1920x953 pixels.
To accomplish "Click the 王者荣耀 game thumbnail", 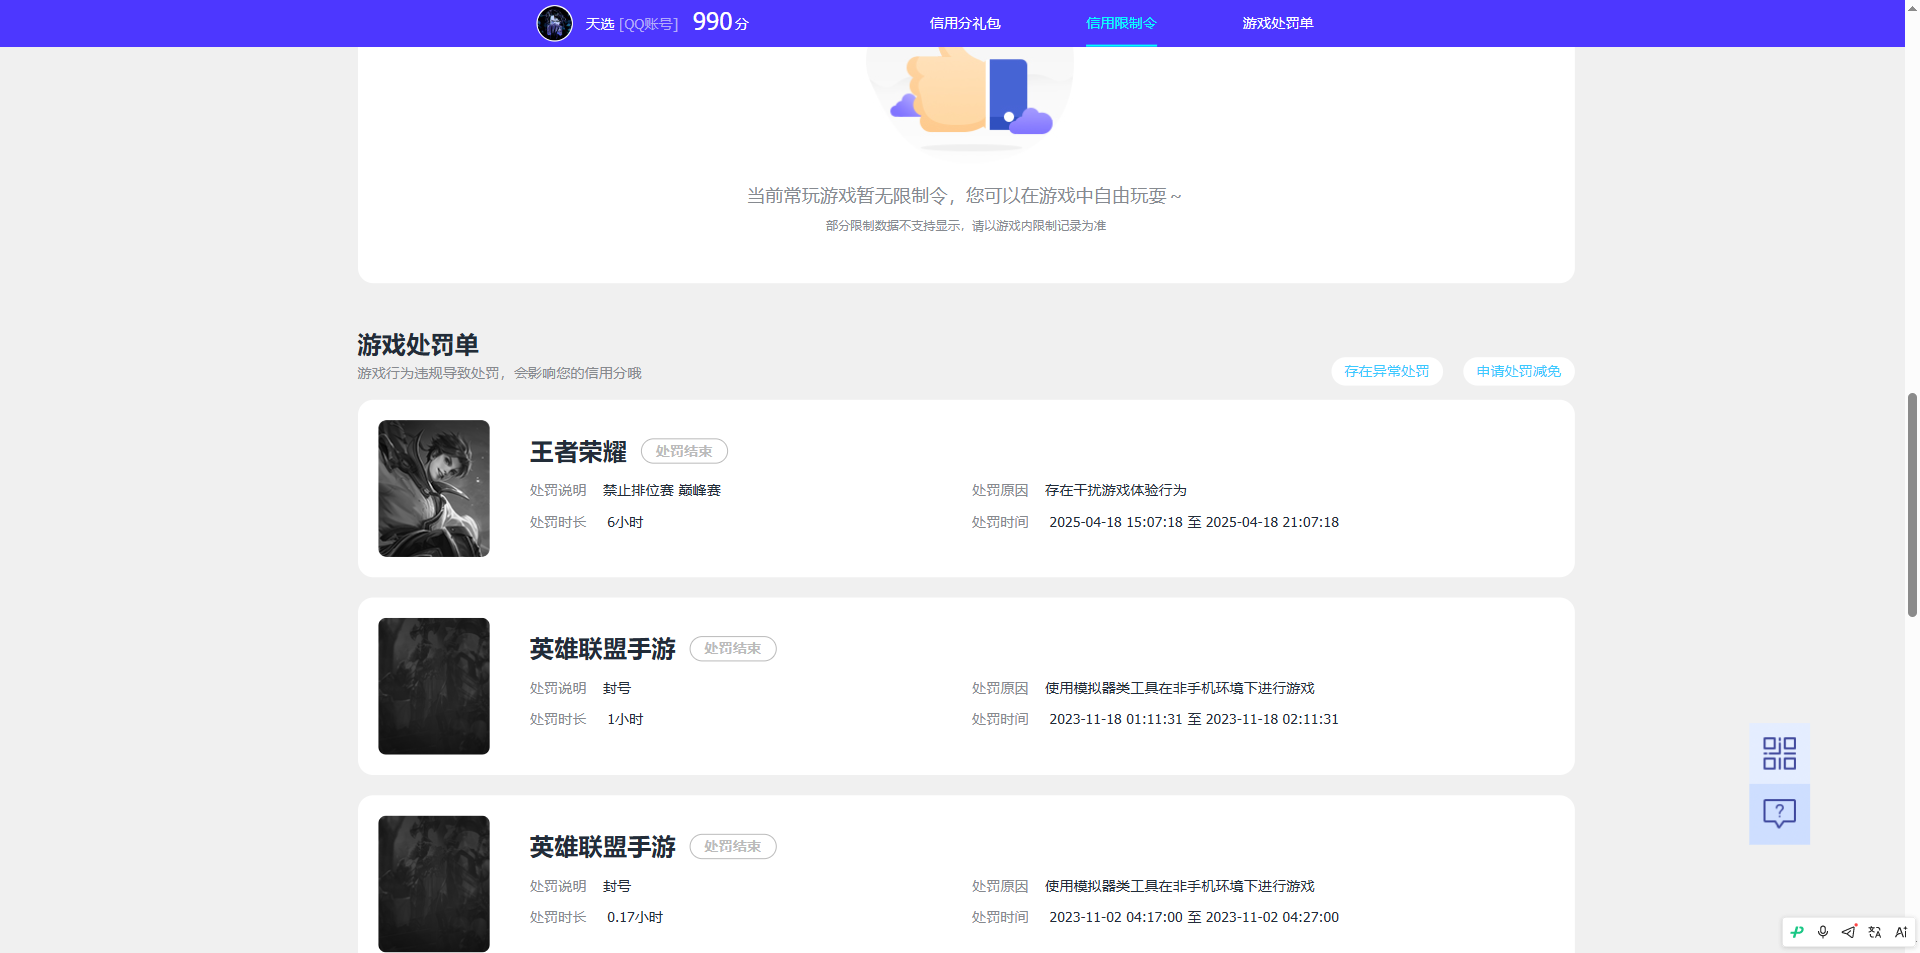I will pyautogui.click(x=434, y=488).
